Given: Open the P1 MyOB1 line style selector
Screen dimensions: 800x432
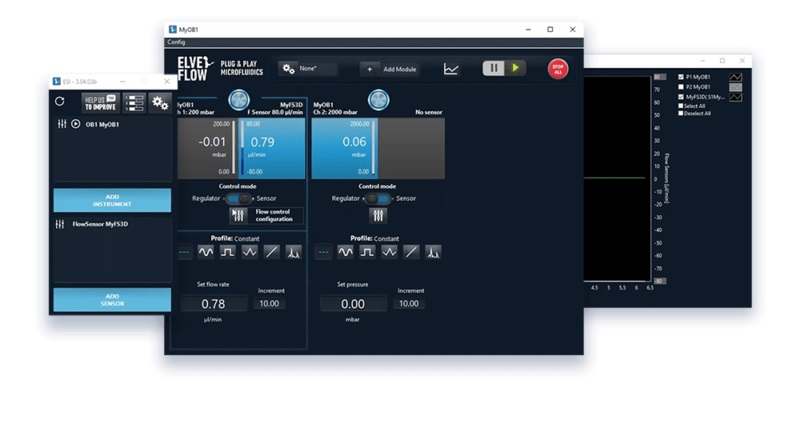Looking at the screenshot, I should point(736,77).
